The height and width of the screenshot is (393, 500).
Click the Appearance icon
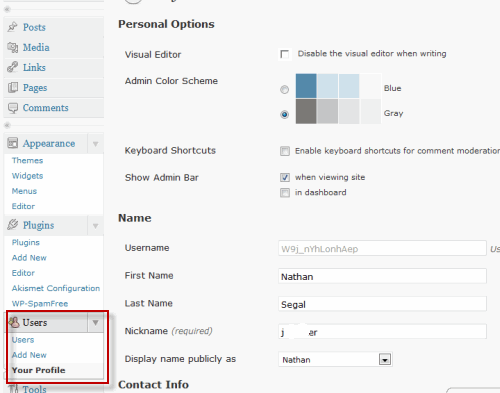click(13, 143)
